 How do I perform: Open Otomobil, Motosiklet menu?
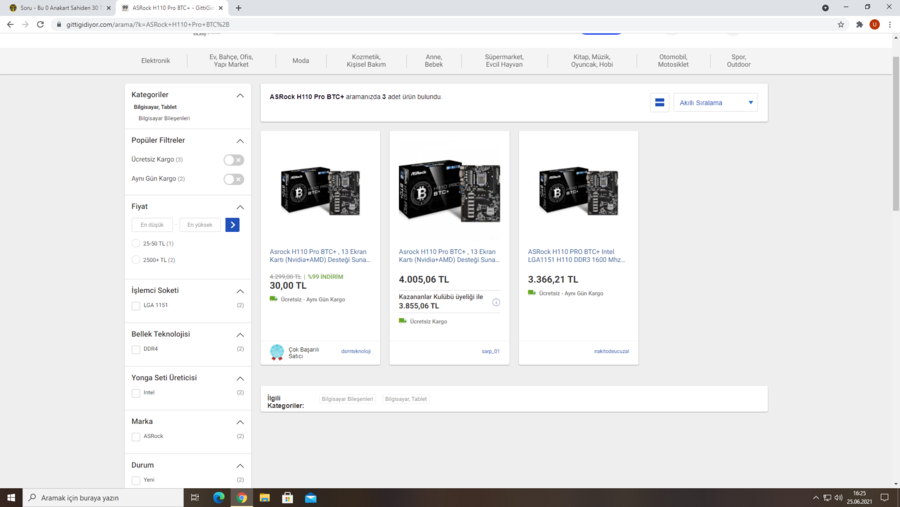(673, 61)
